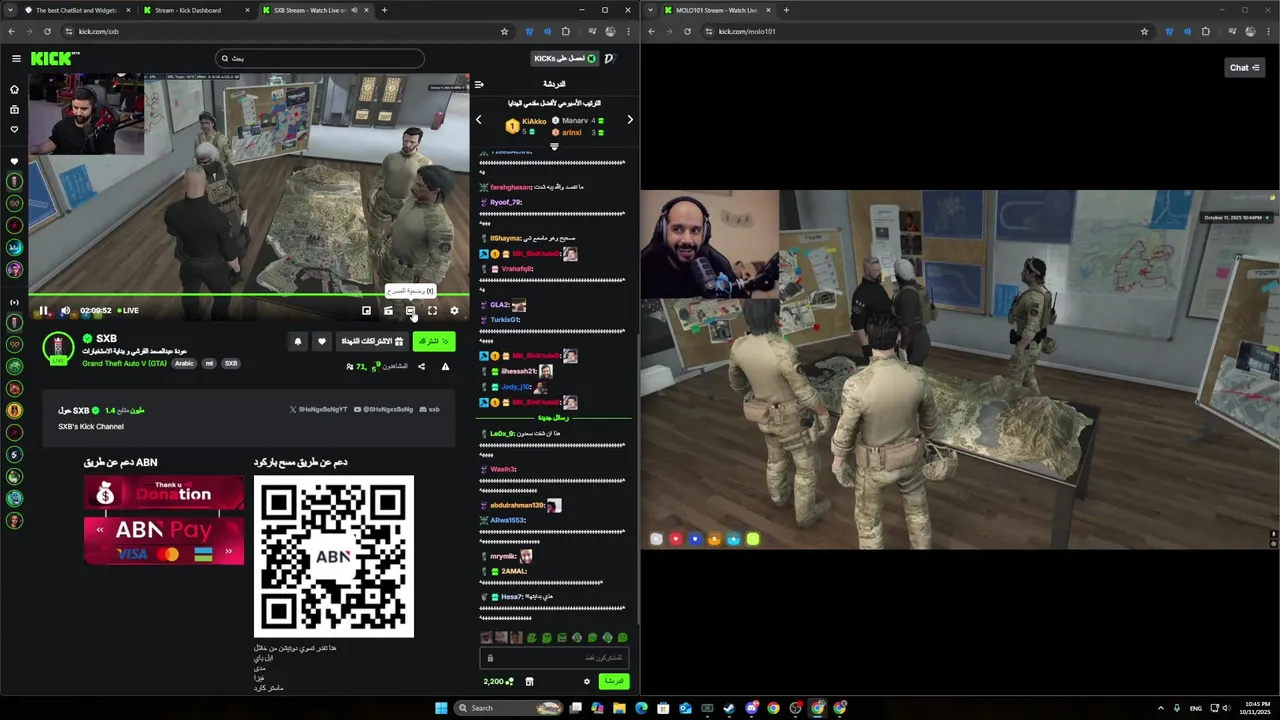Select MOLO101 Stream browser tab

716,10
